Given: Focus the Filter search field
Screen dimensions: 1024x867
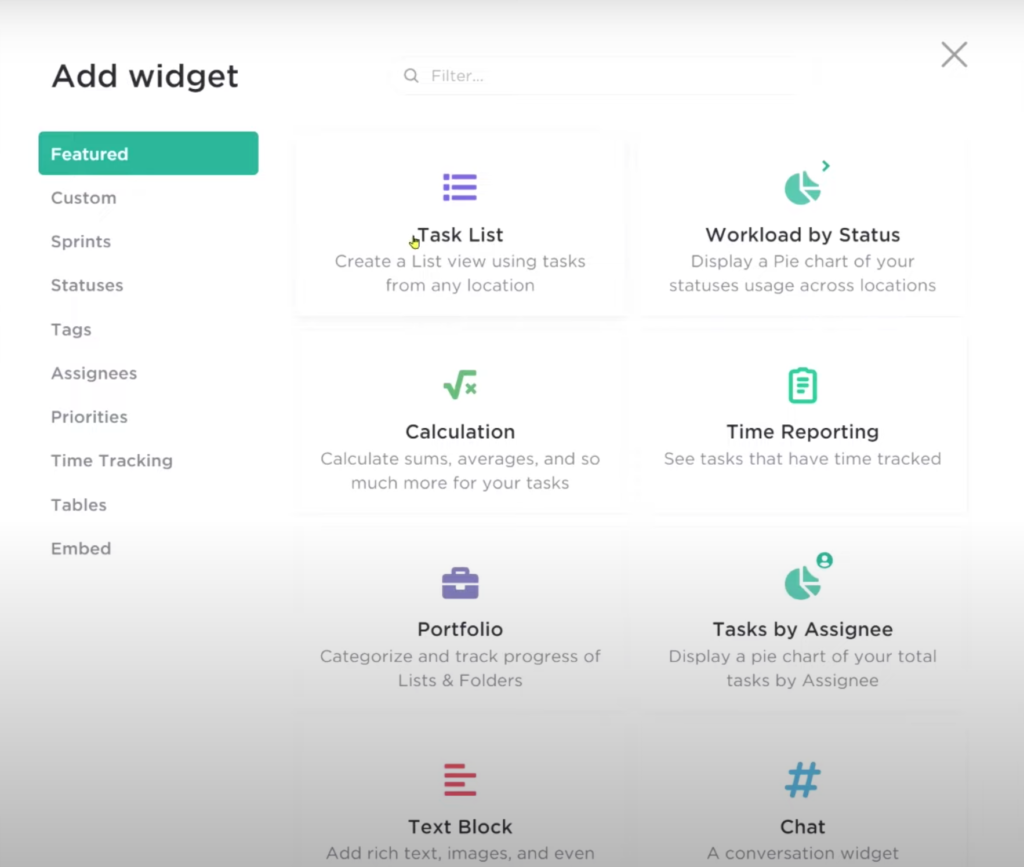Looking at the screenshot, I should coord(603,76).
